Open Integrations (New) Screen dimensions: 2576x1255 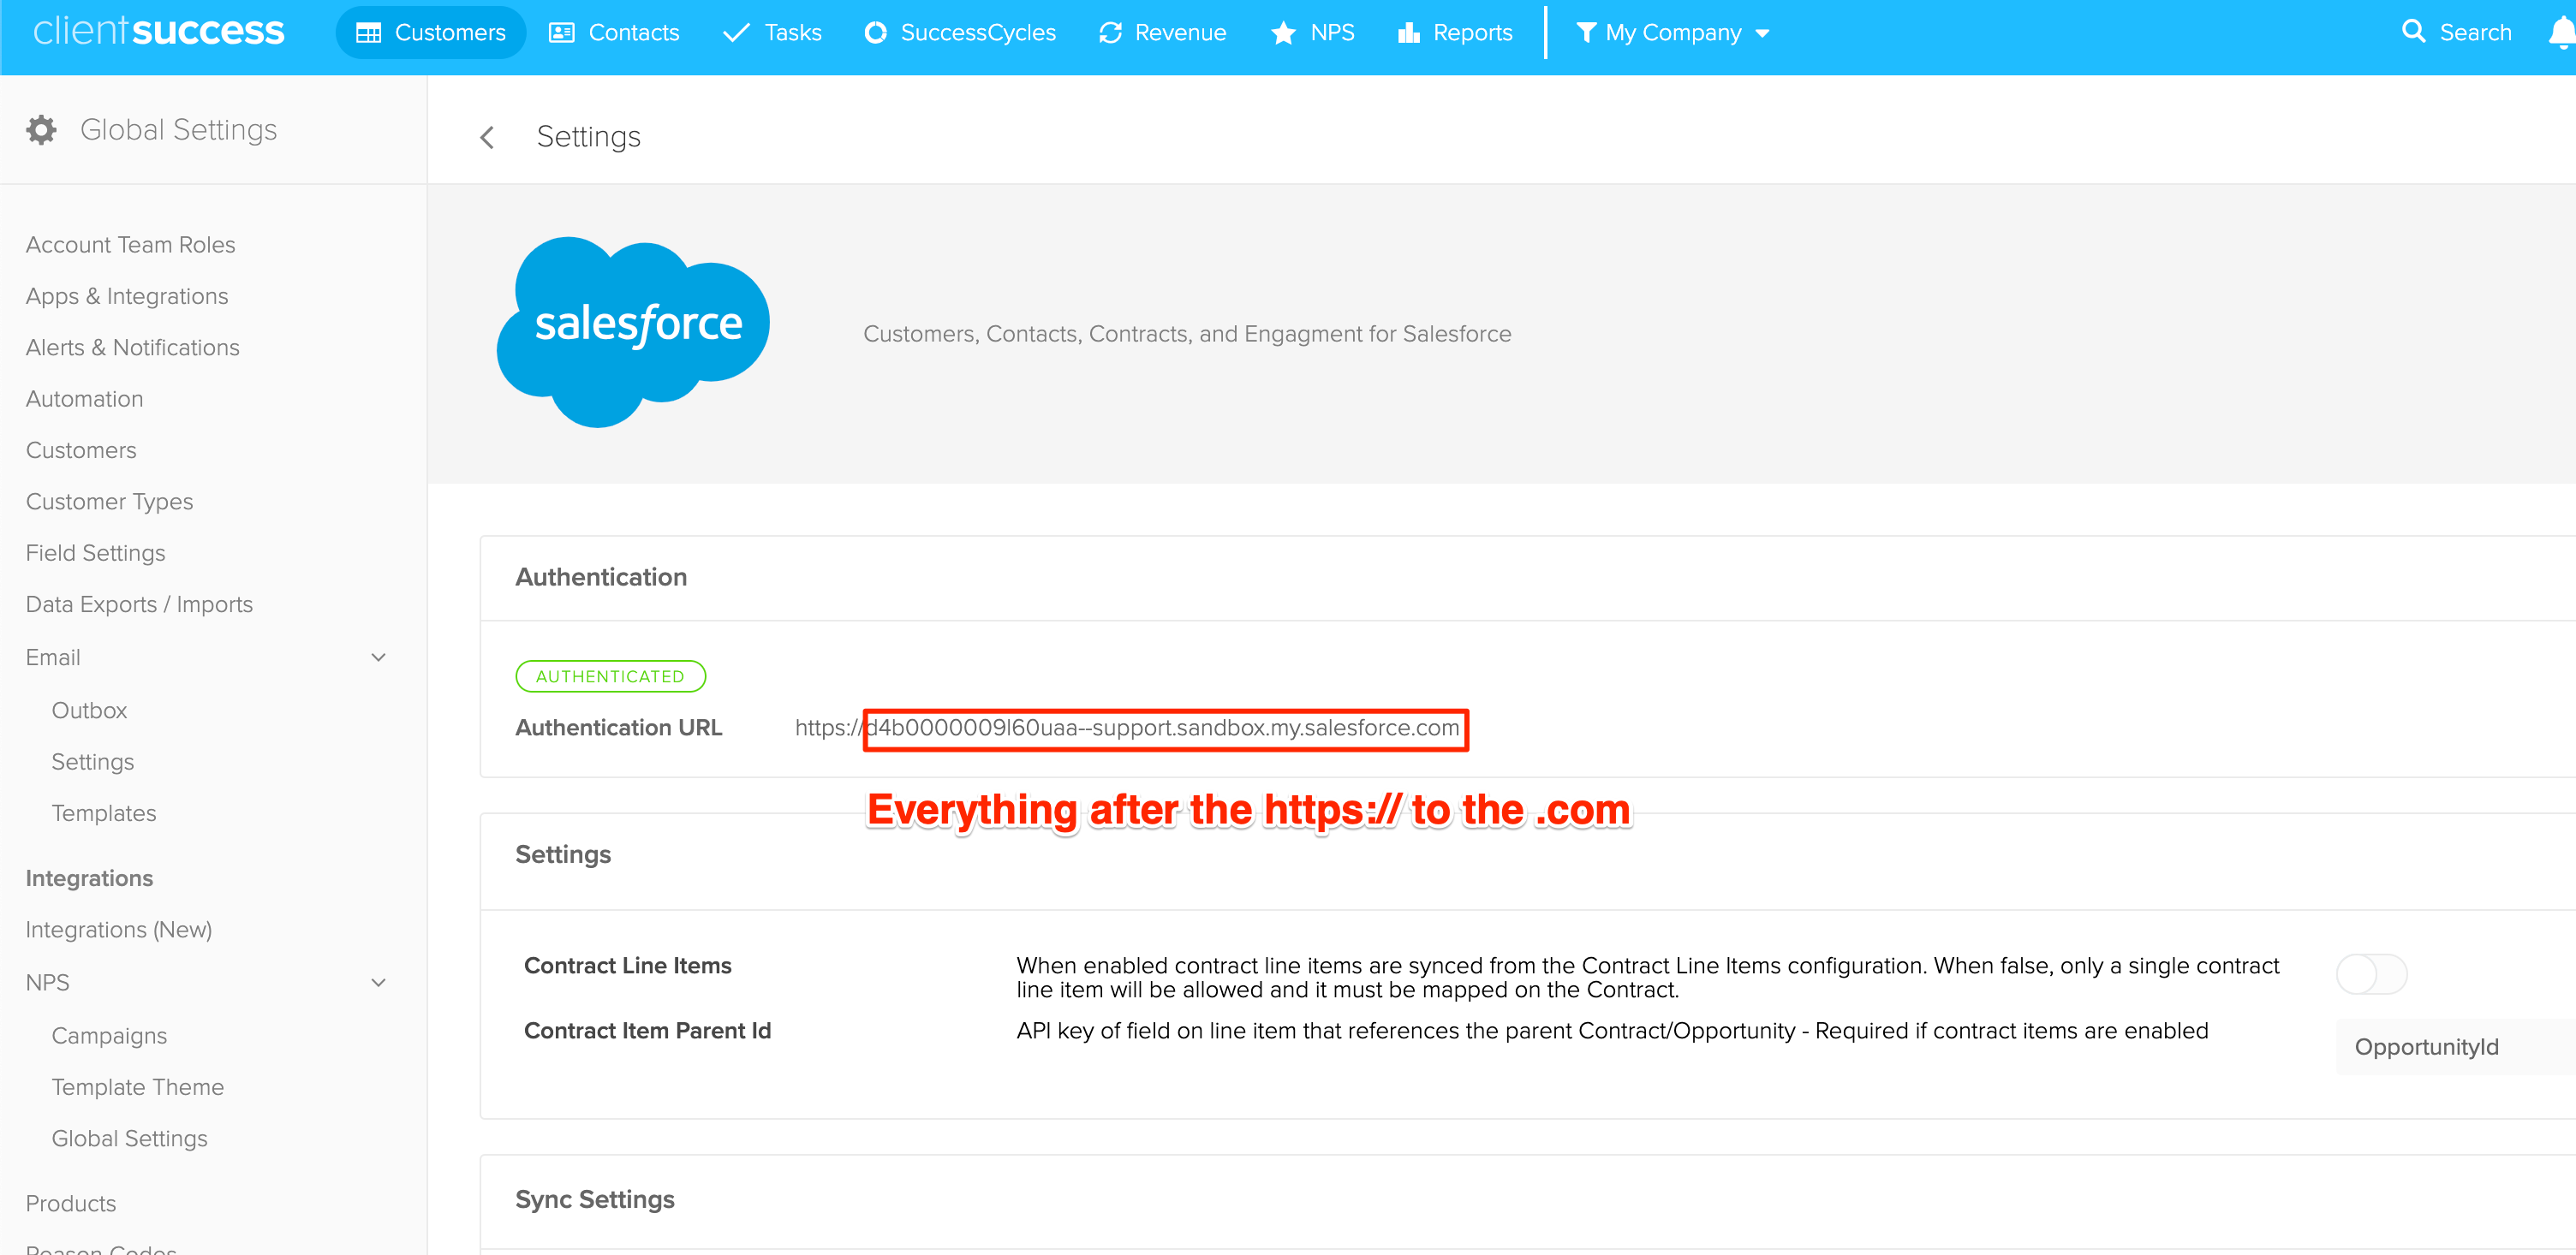[119, 930]
